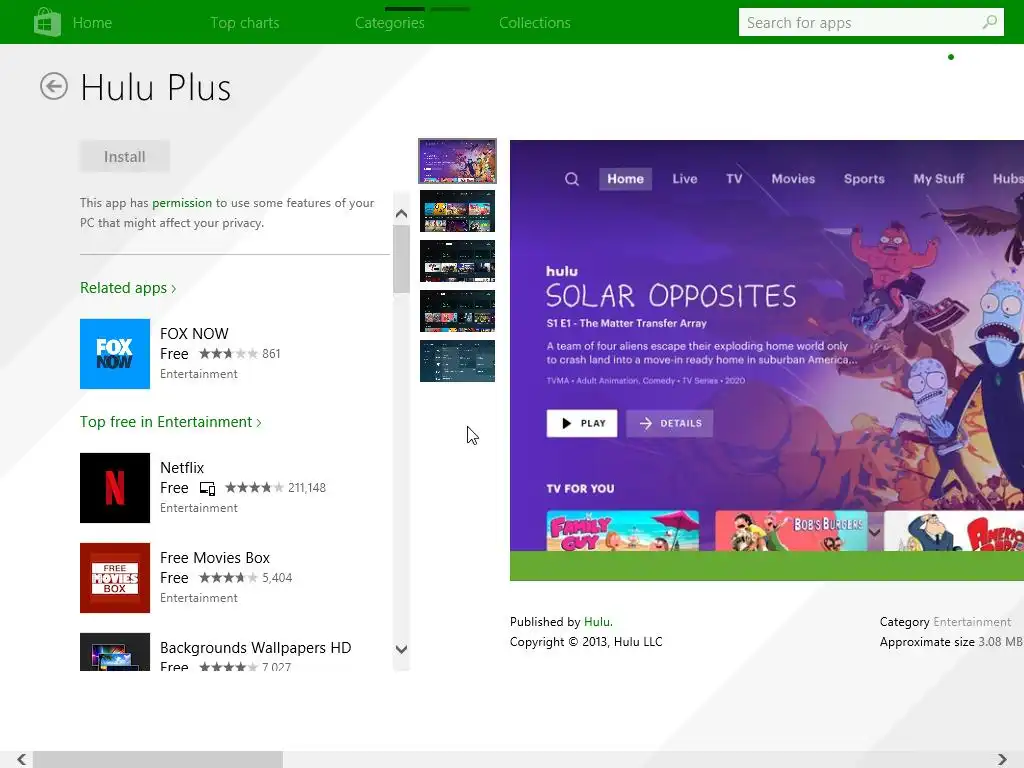Go back using the circled arrow icon

(54, 86)
